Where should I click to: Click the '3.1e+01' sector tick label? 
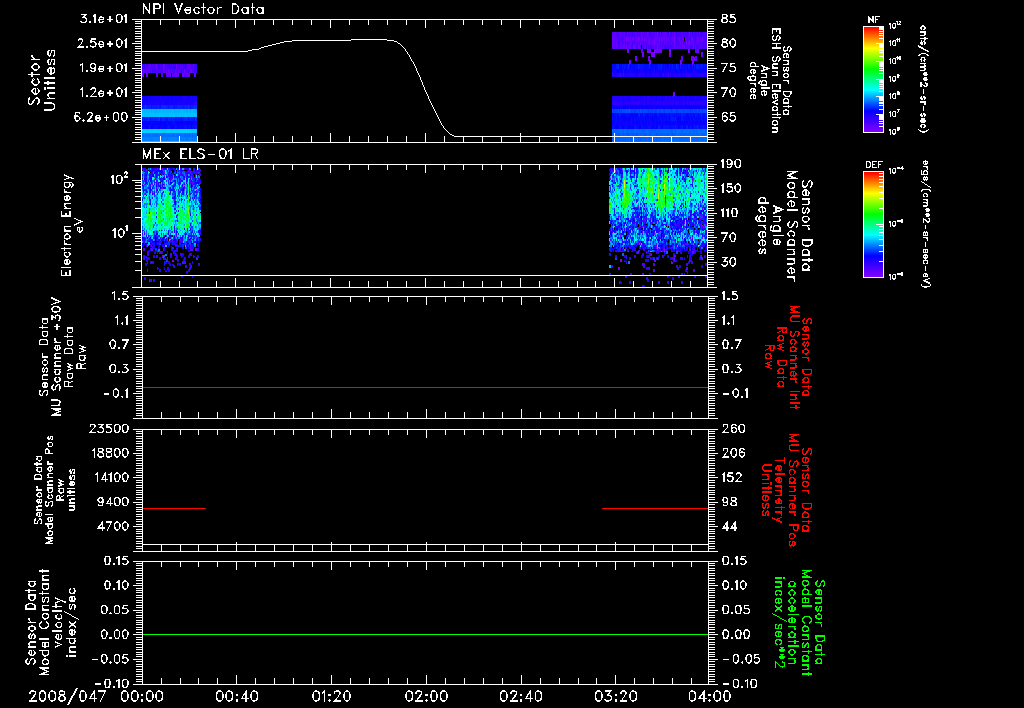coord(104,19)
